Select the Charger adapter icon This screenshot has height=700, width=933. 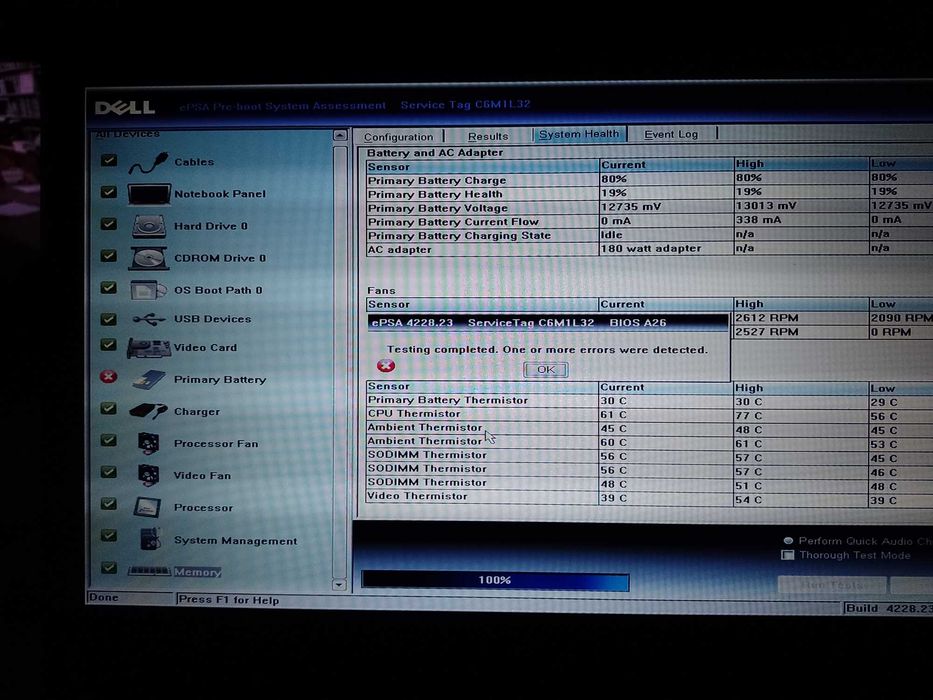(148, 411)
